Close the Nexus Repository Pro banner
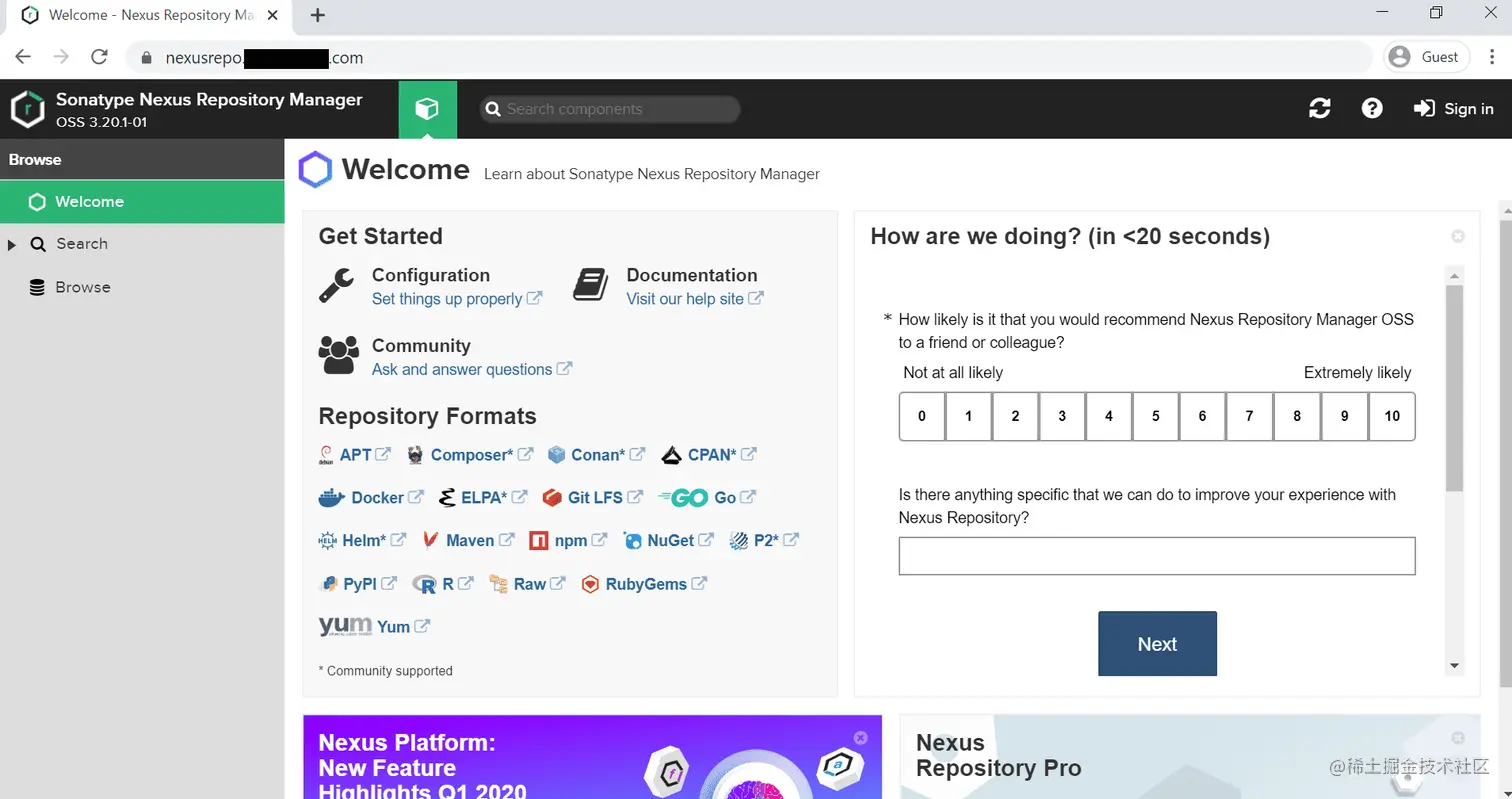Screen dimensions: 1512x799 point(1458,738)
